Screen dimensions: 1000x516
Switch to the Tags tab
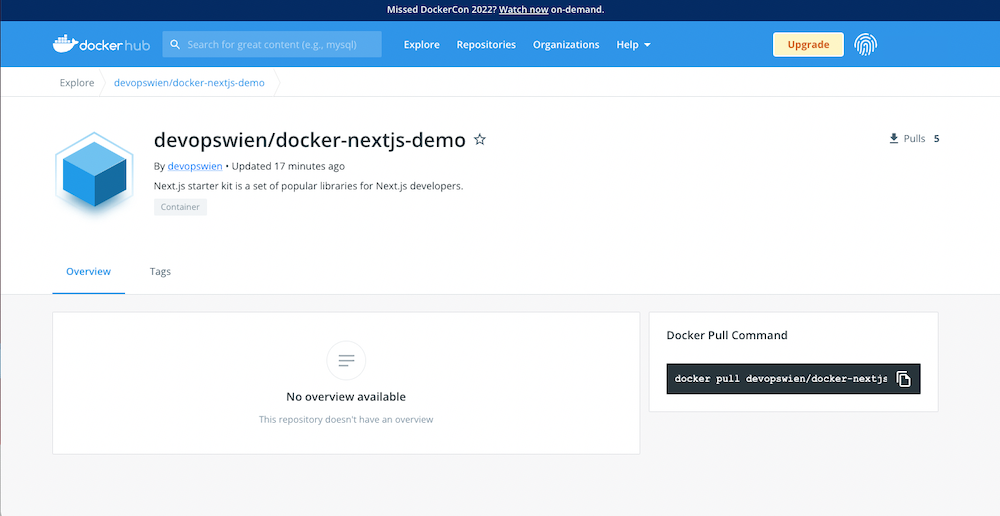160,272
